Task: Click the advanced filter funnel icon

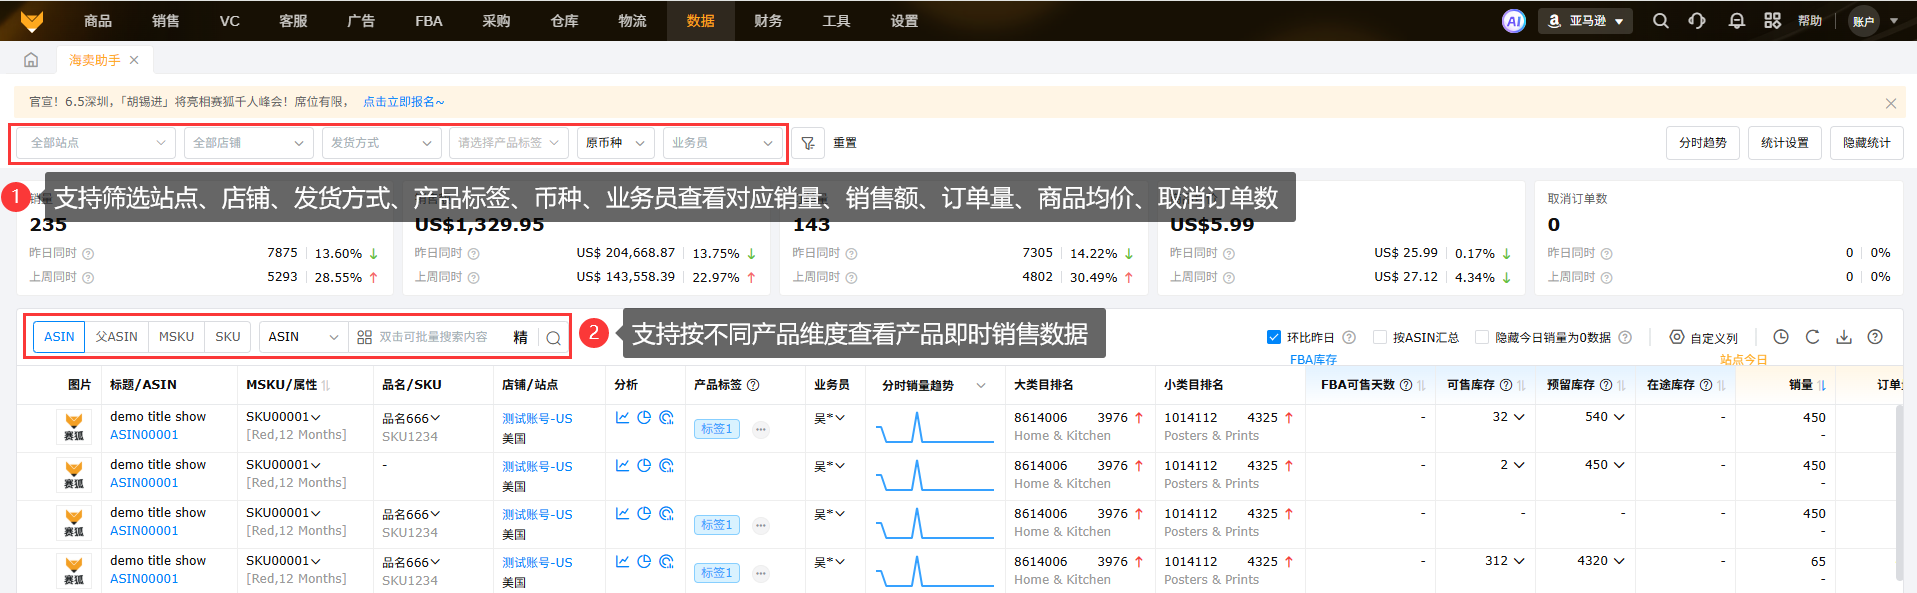Action: 808,143
